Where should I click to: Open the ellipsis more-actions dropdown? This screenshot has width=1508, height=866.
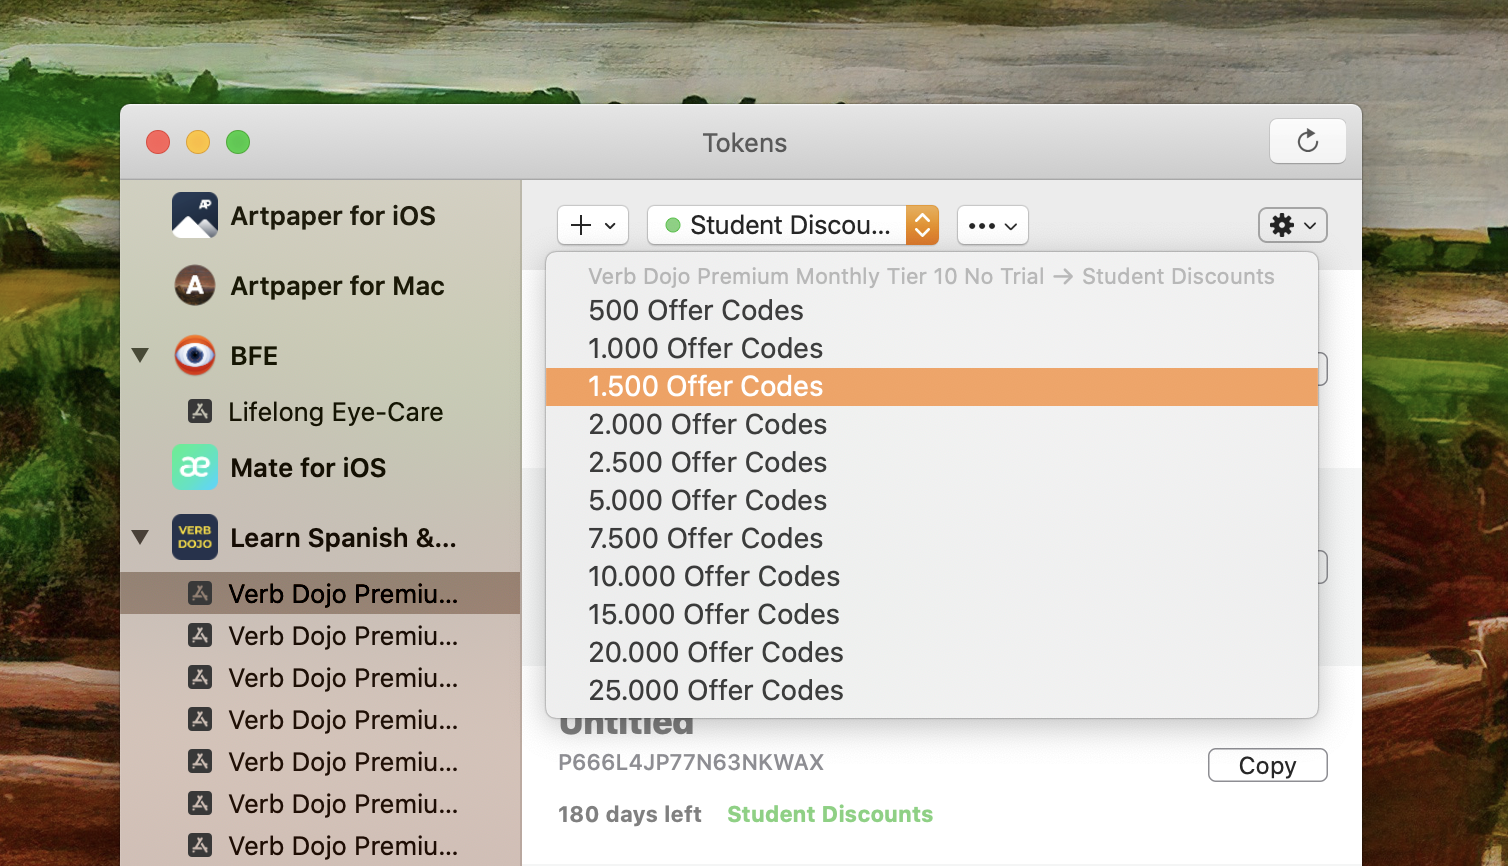point(993,225)
